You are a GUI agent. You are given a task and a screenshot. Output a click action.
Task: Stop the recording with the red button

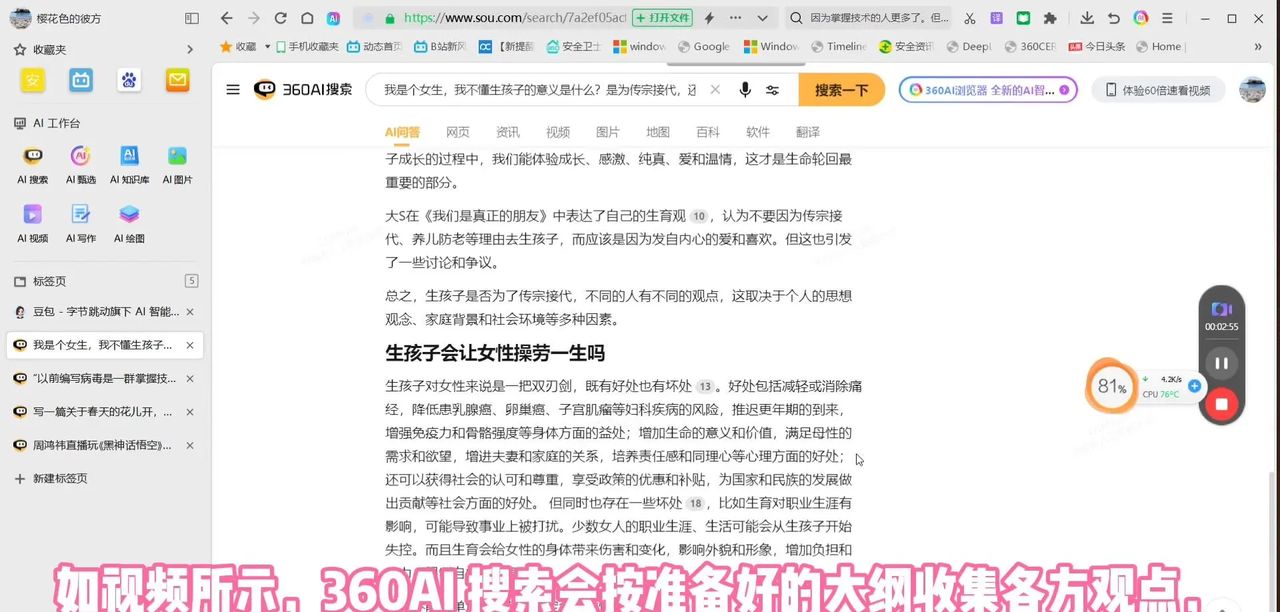tap(1221, 403)
